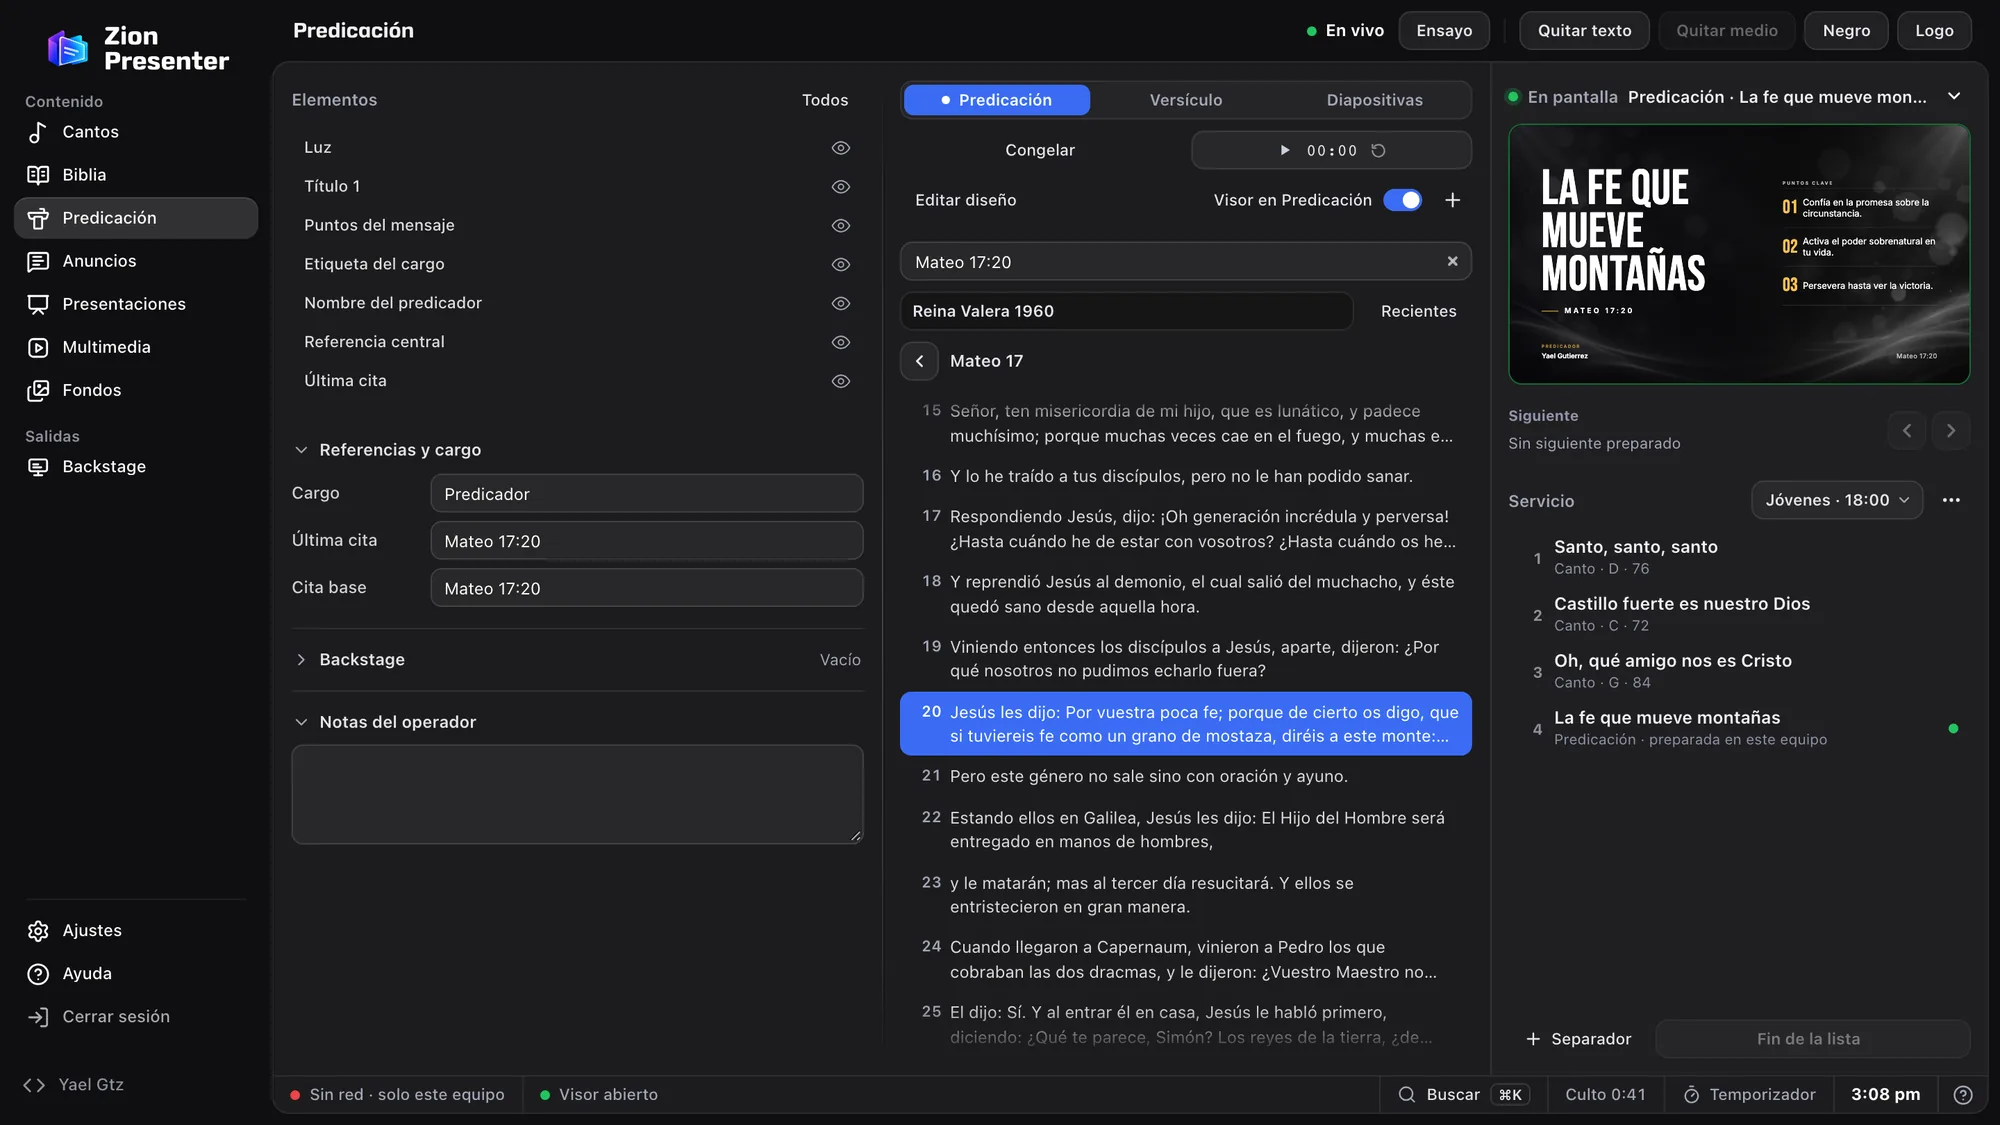The image size is (2000, 1125).
Task: Hide the Nombre del predicador element
Action: pos(841,303)
